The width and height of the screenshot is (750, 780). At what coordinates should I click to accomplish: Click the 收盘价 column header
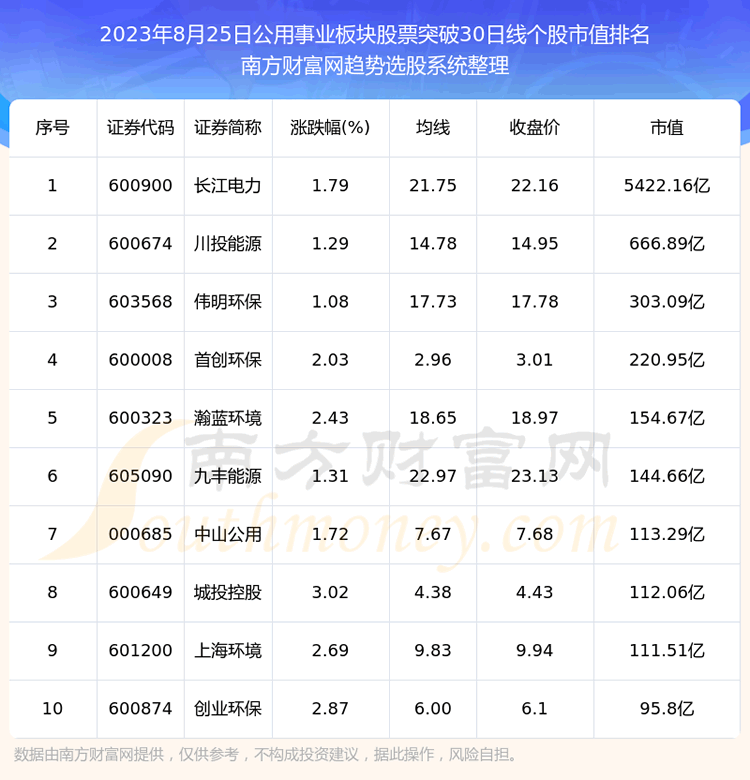[x=534, y=128]
